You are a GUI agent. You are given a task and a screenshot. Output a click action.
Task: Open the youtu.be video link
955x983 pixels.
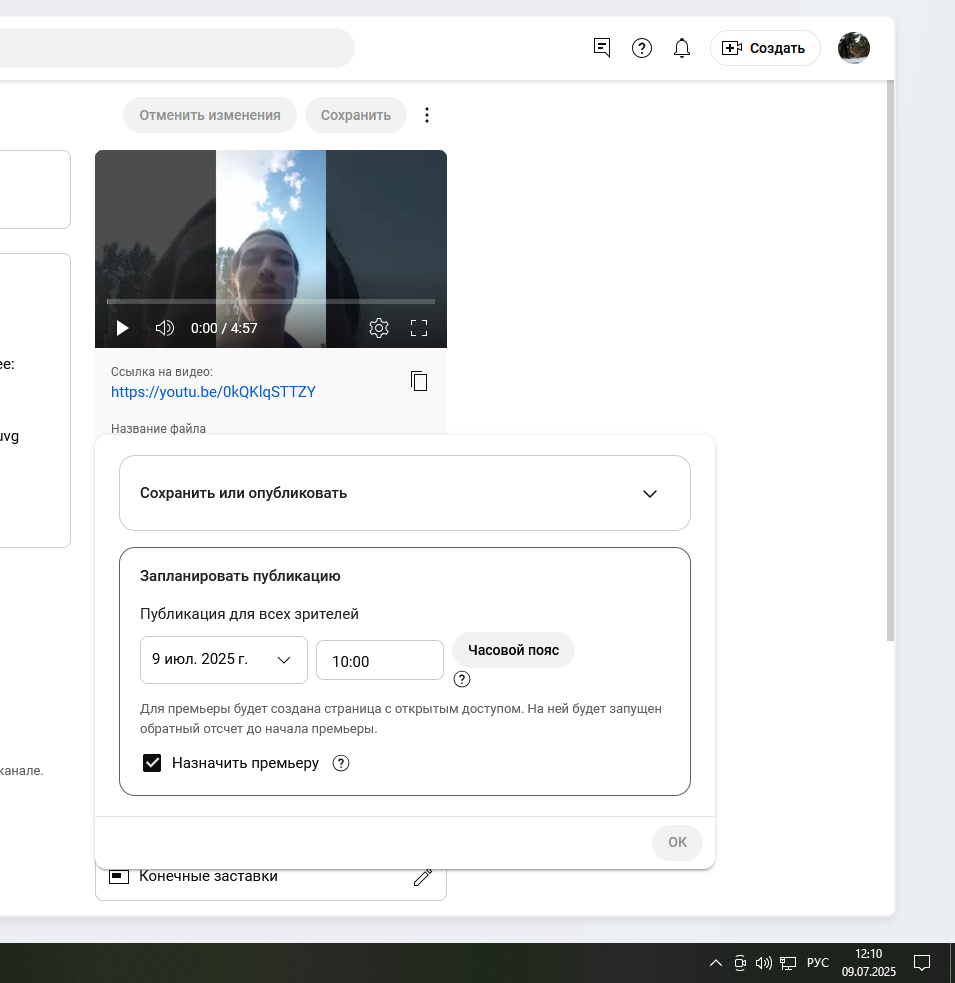pos(212,391)
